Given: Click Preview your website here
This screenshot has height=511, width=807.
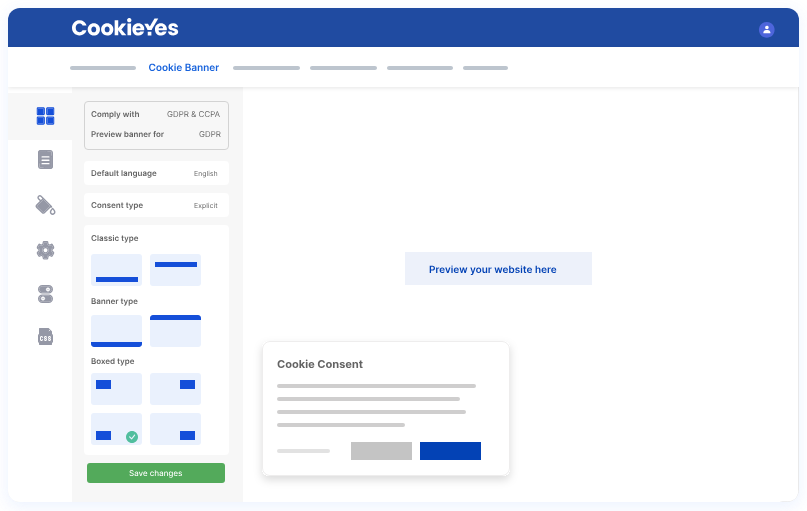Looking at the screenshot, I should (498, 269).
